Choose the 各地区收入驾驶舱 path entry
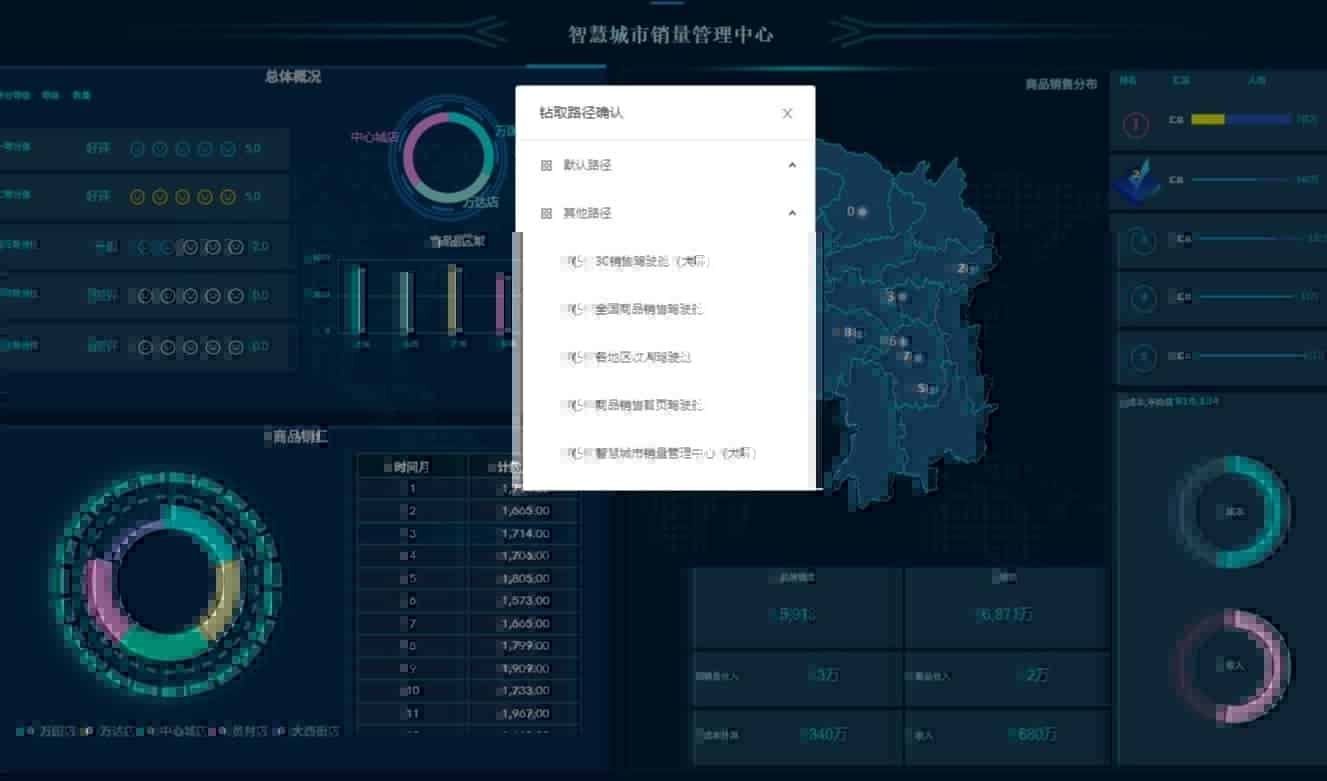 click(642, 357)
